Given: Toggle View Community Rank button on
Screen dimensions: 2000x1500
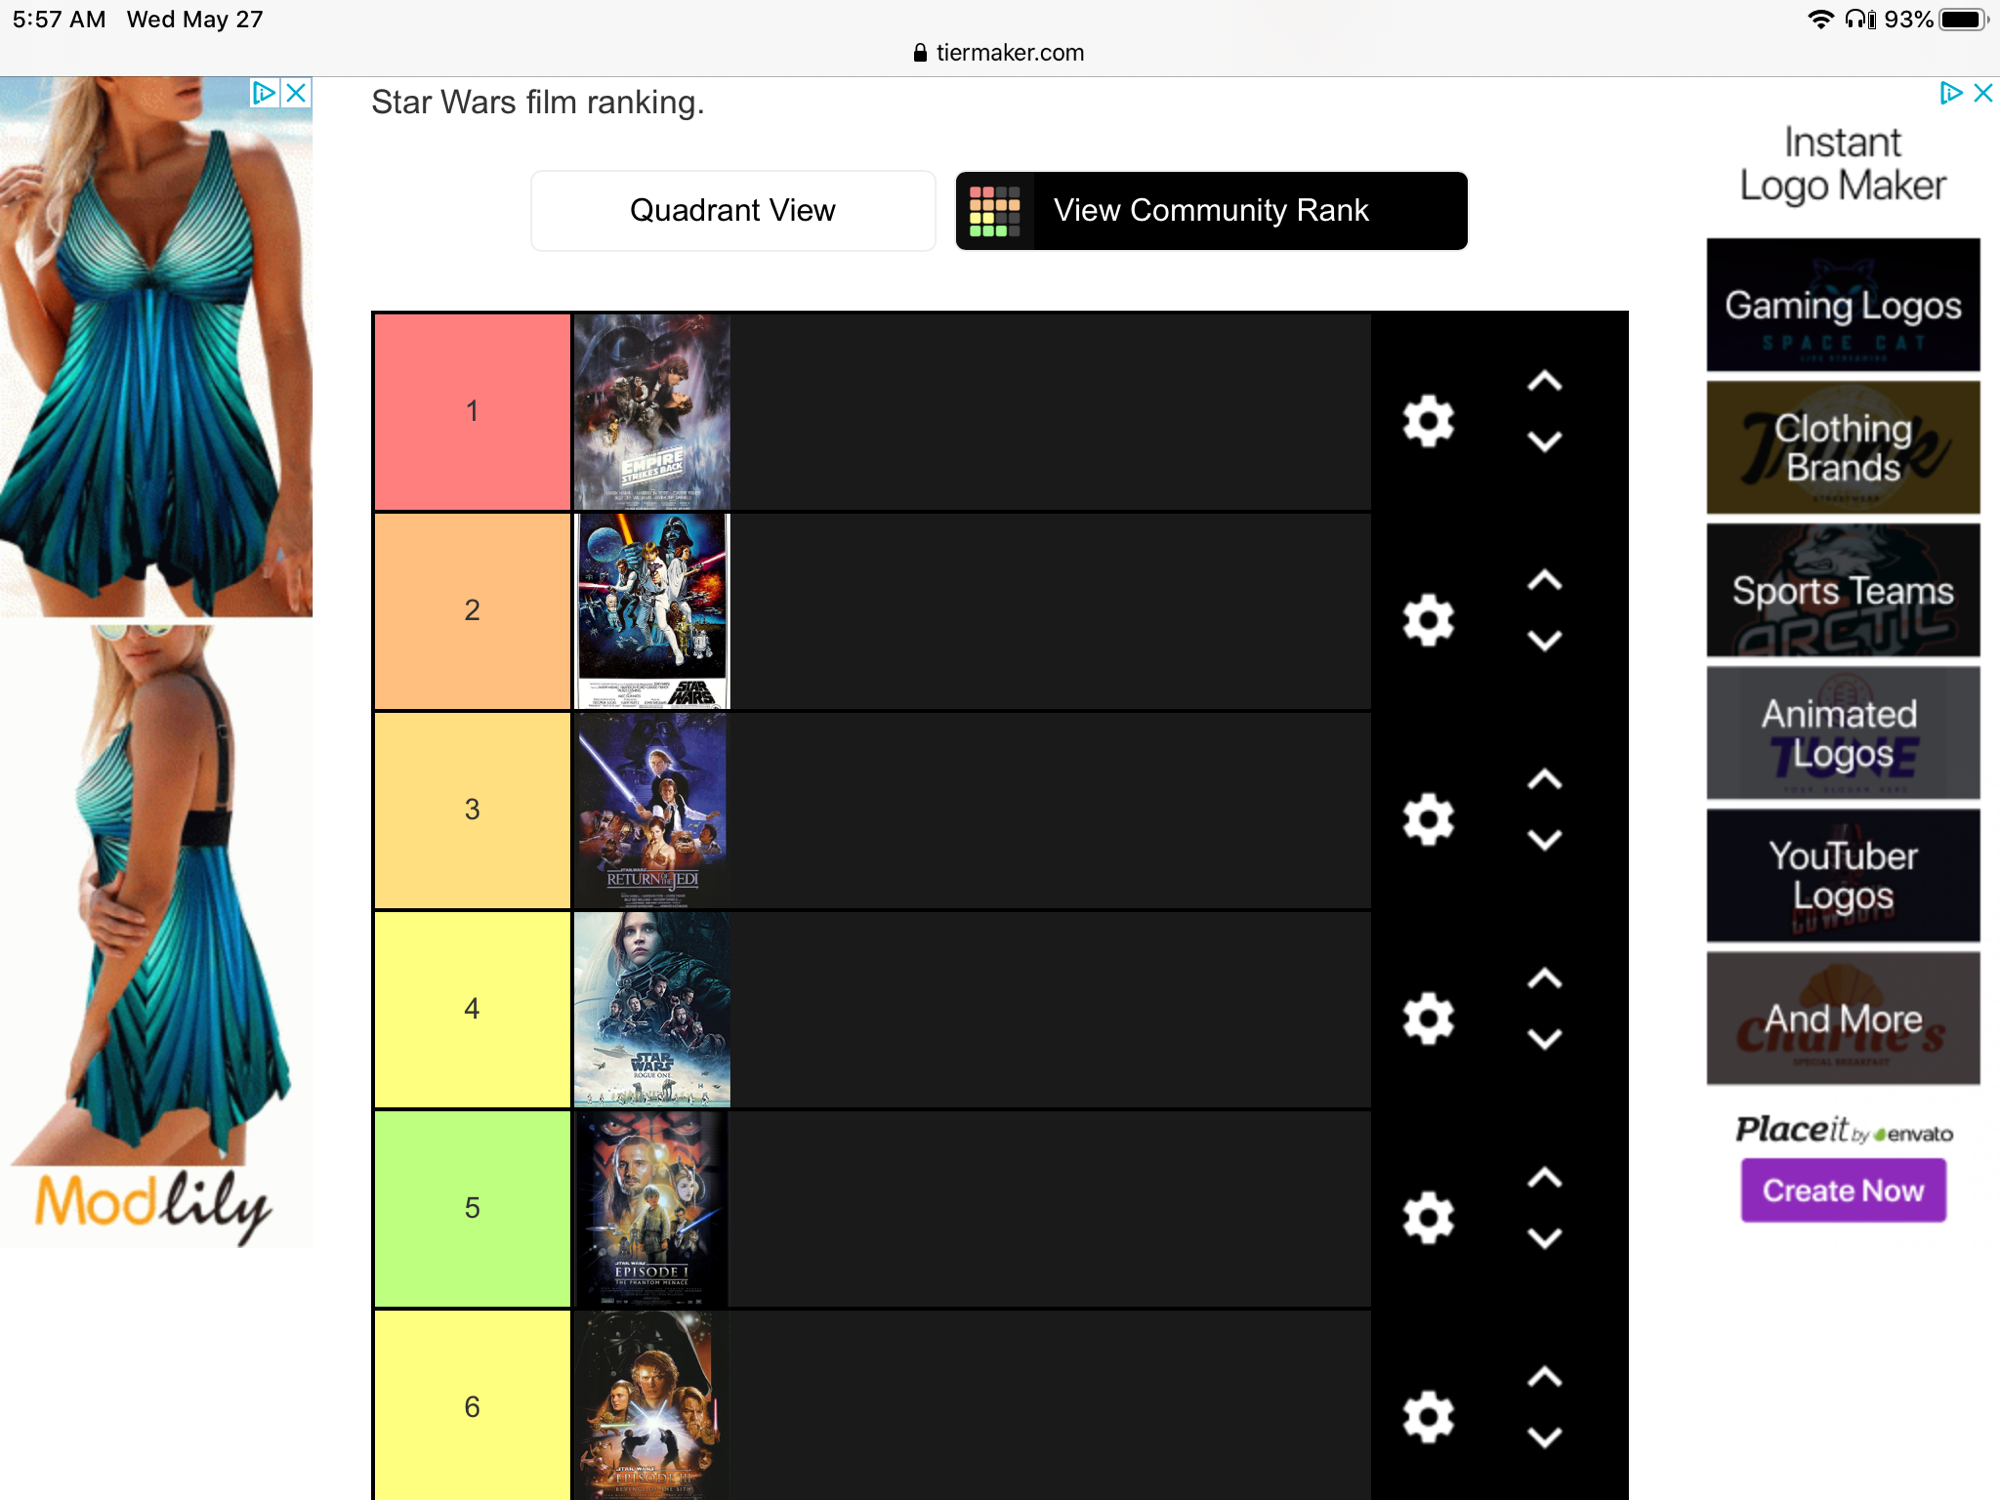Looking at the screenshot, I should coord(1211,210).
